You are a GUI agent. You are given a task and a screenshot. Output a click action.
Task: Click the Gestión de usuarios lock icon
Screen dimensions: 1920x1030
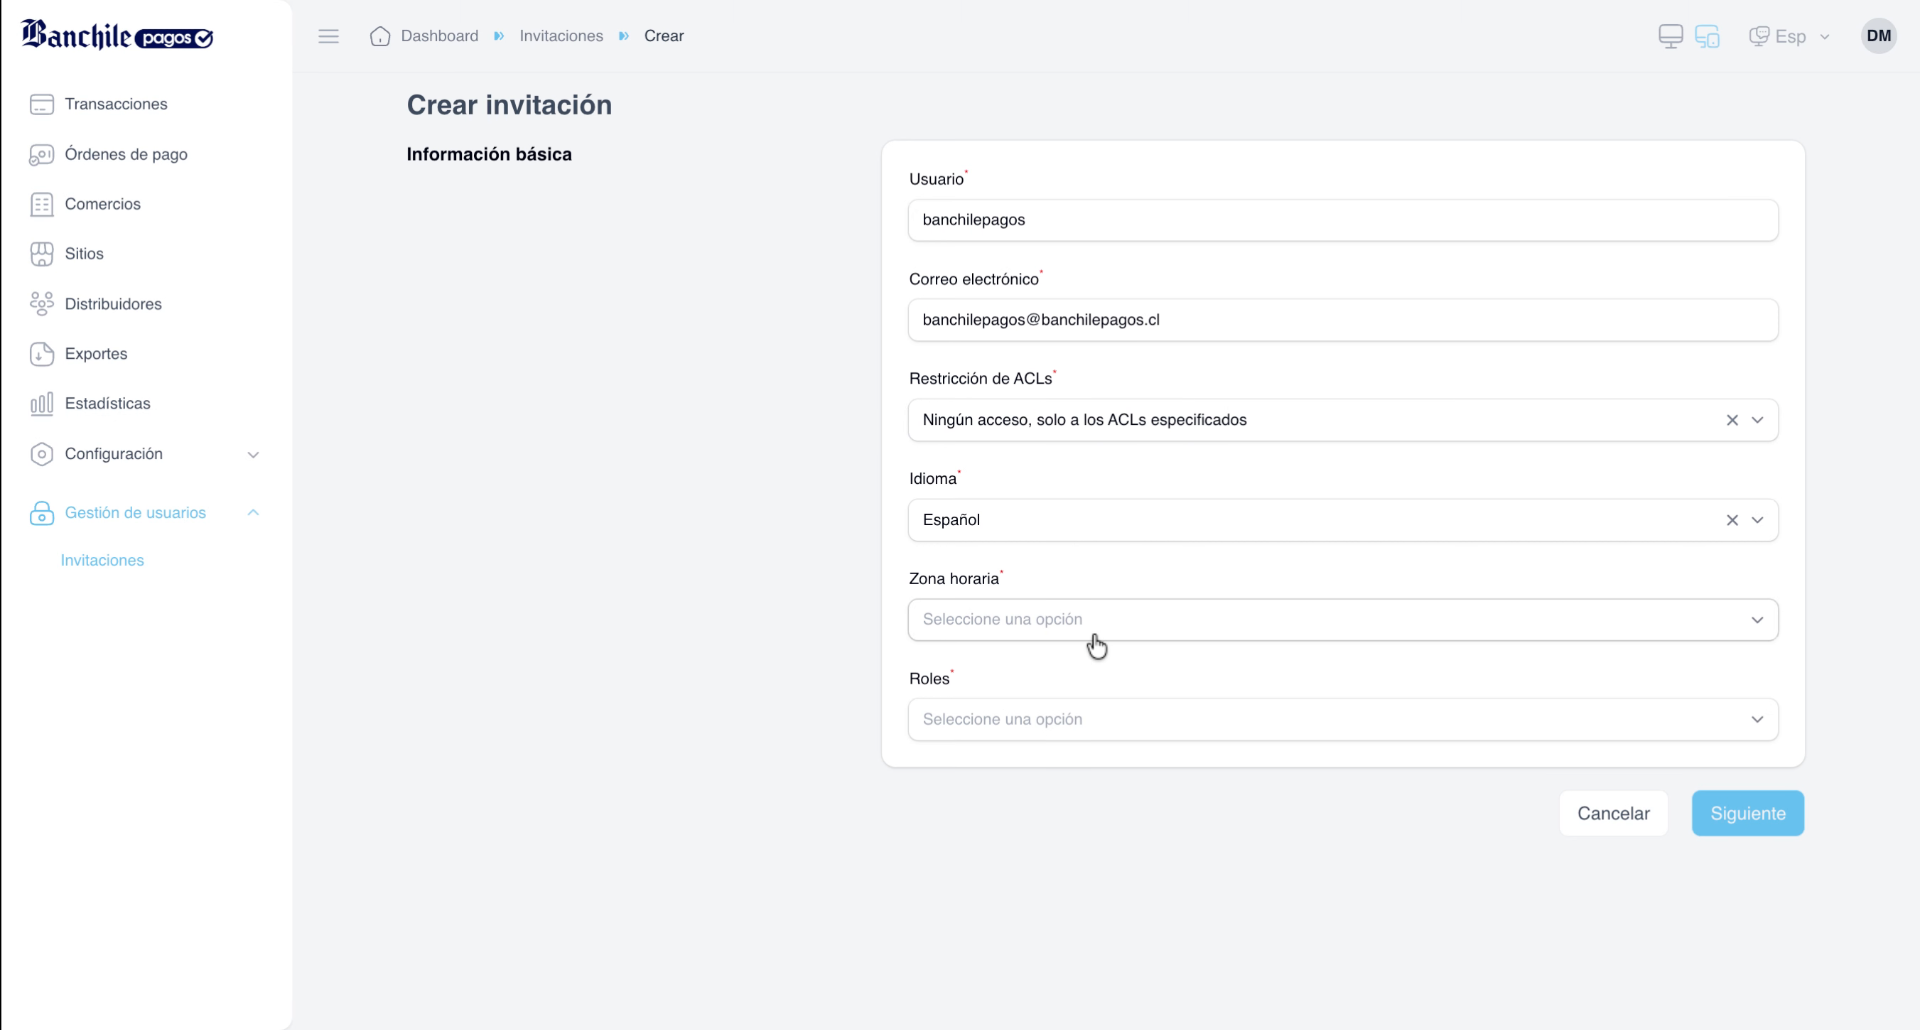click(x=42, y=513)
